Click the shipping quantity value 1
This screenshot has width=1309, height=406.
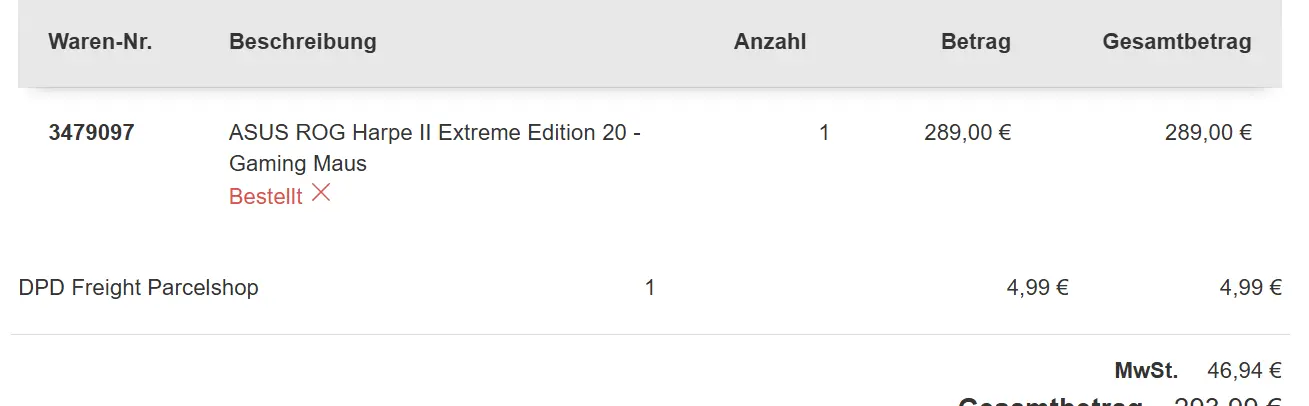pyautogui.click(x=650, y=288)
